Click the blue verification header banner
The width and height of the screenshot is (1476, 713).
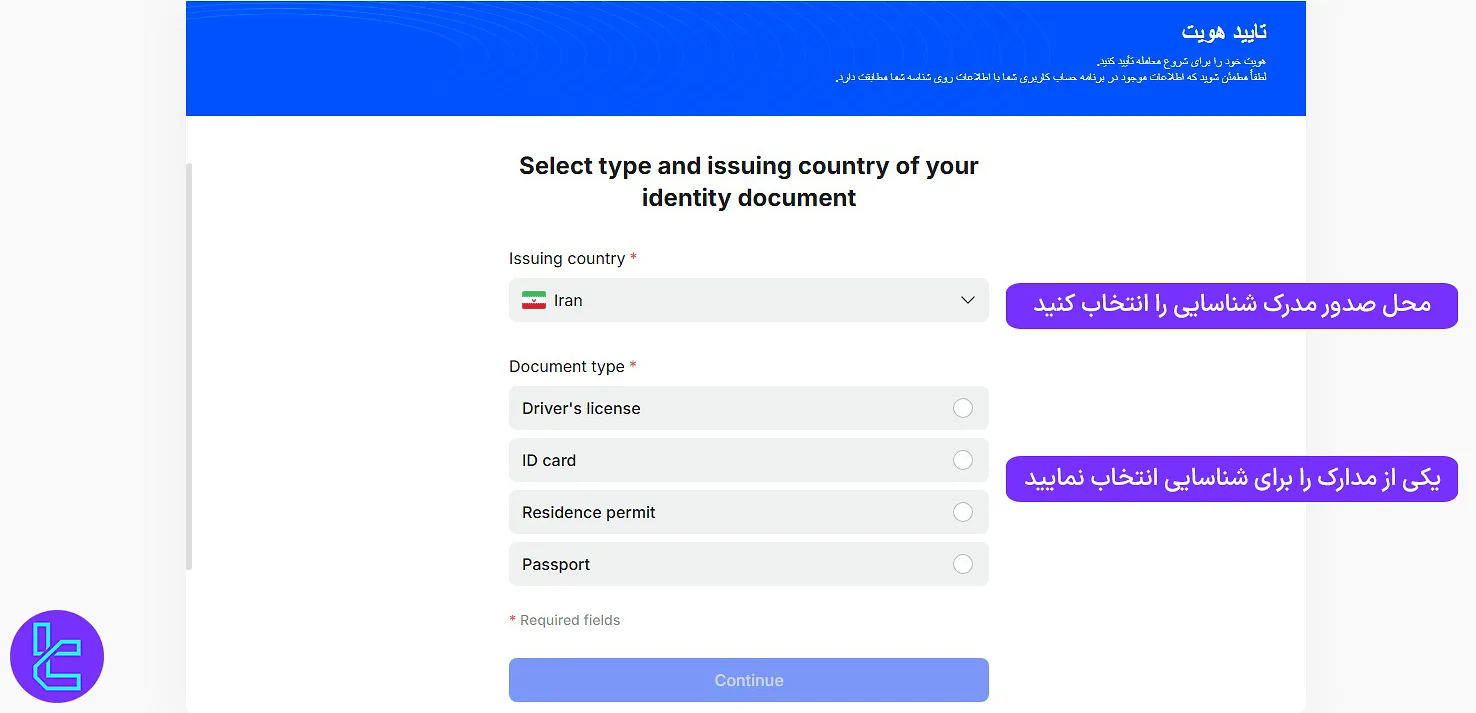pos(745,58)
